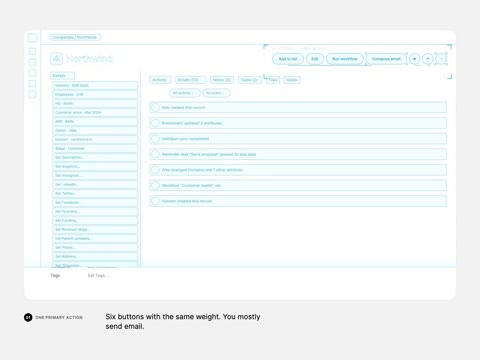This screenshot has height=360, width=480.
Task: Click the Set Twitter field
Action: (95, 194)
